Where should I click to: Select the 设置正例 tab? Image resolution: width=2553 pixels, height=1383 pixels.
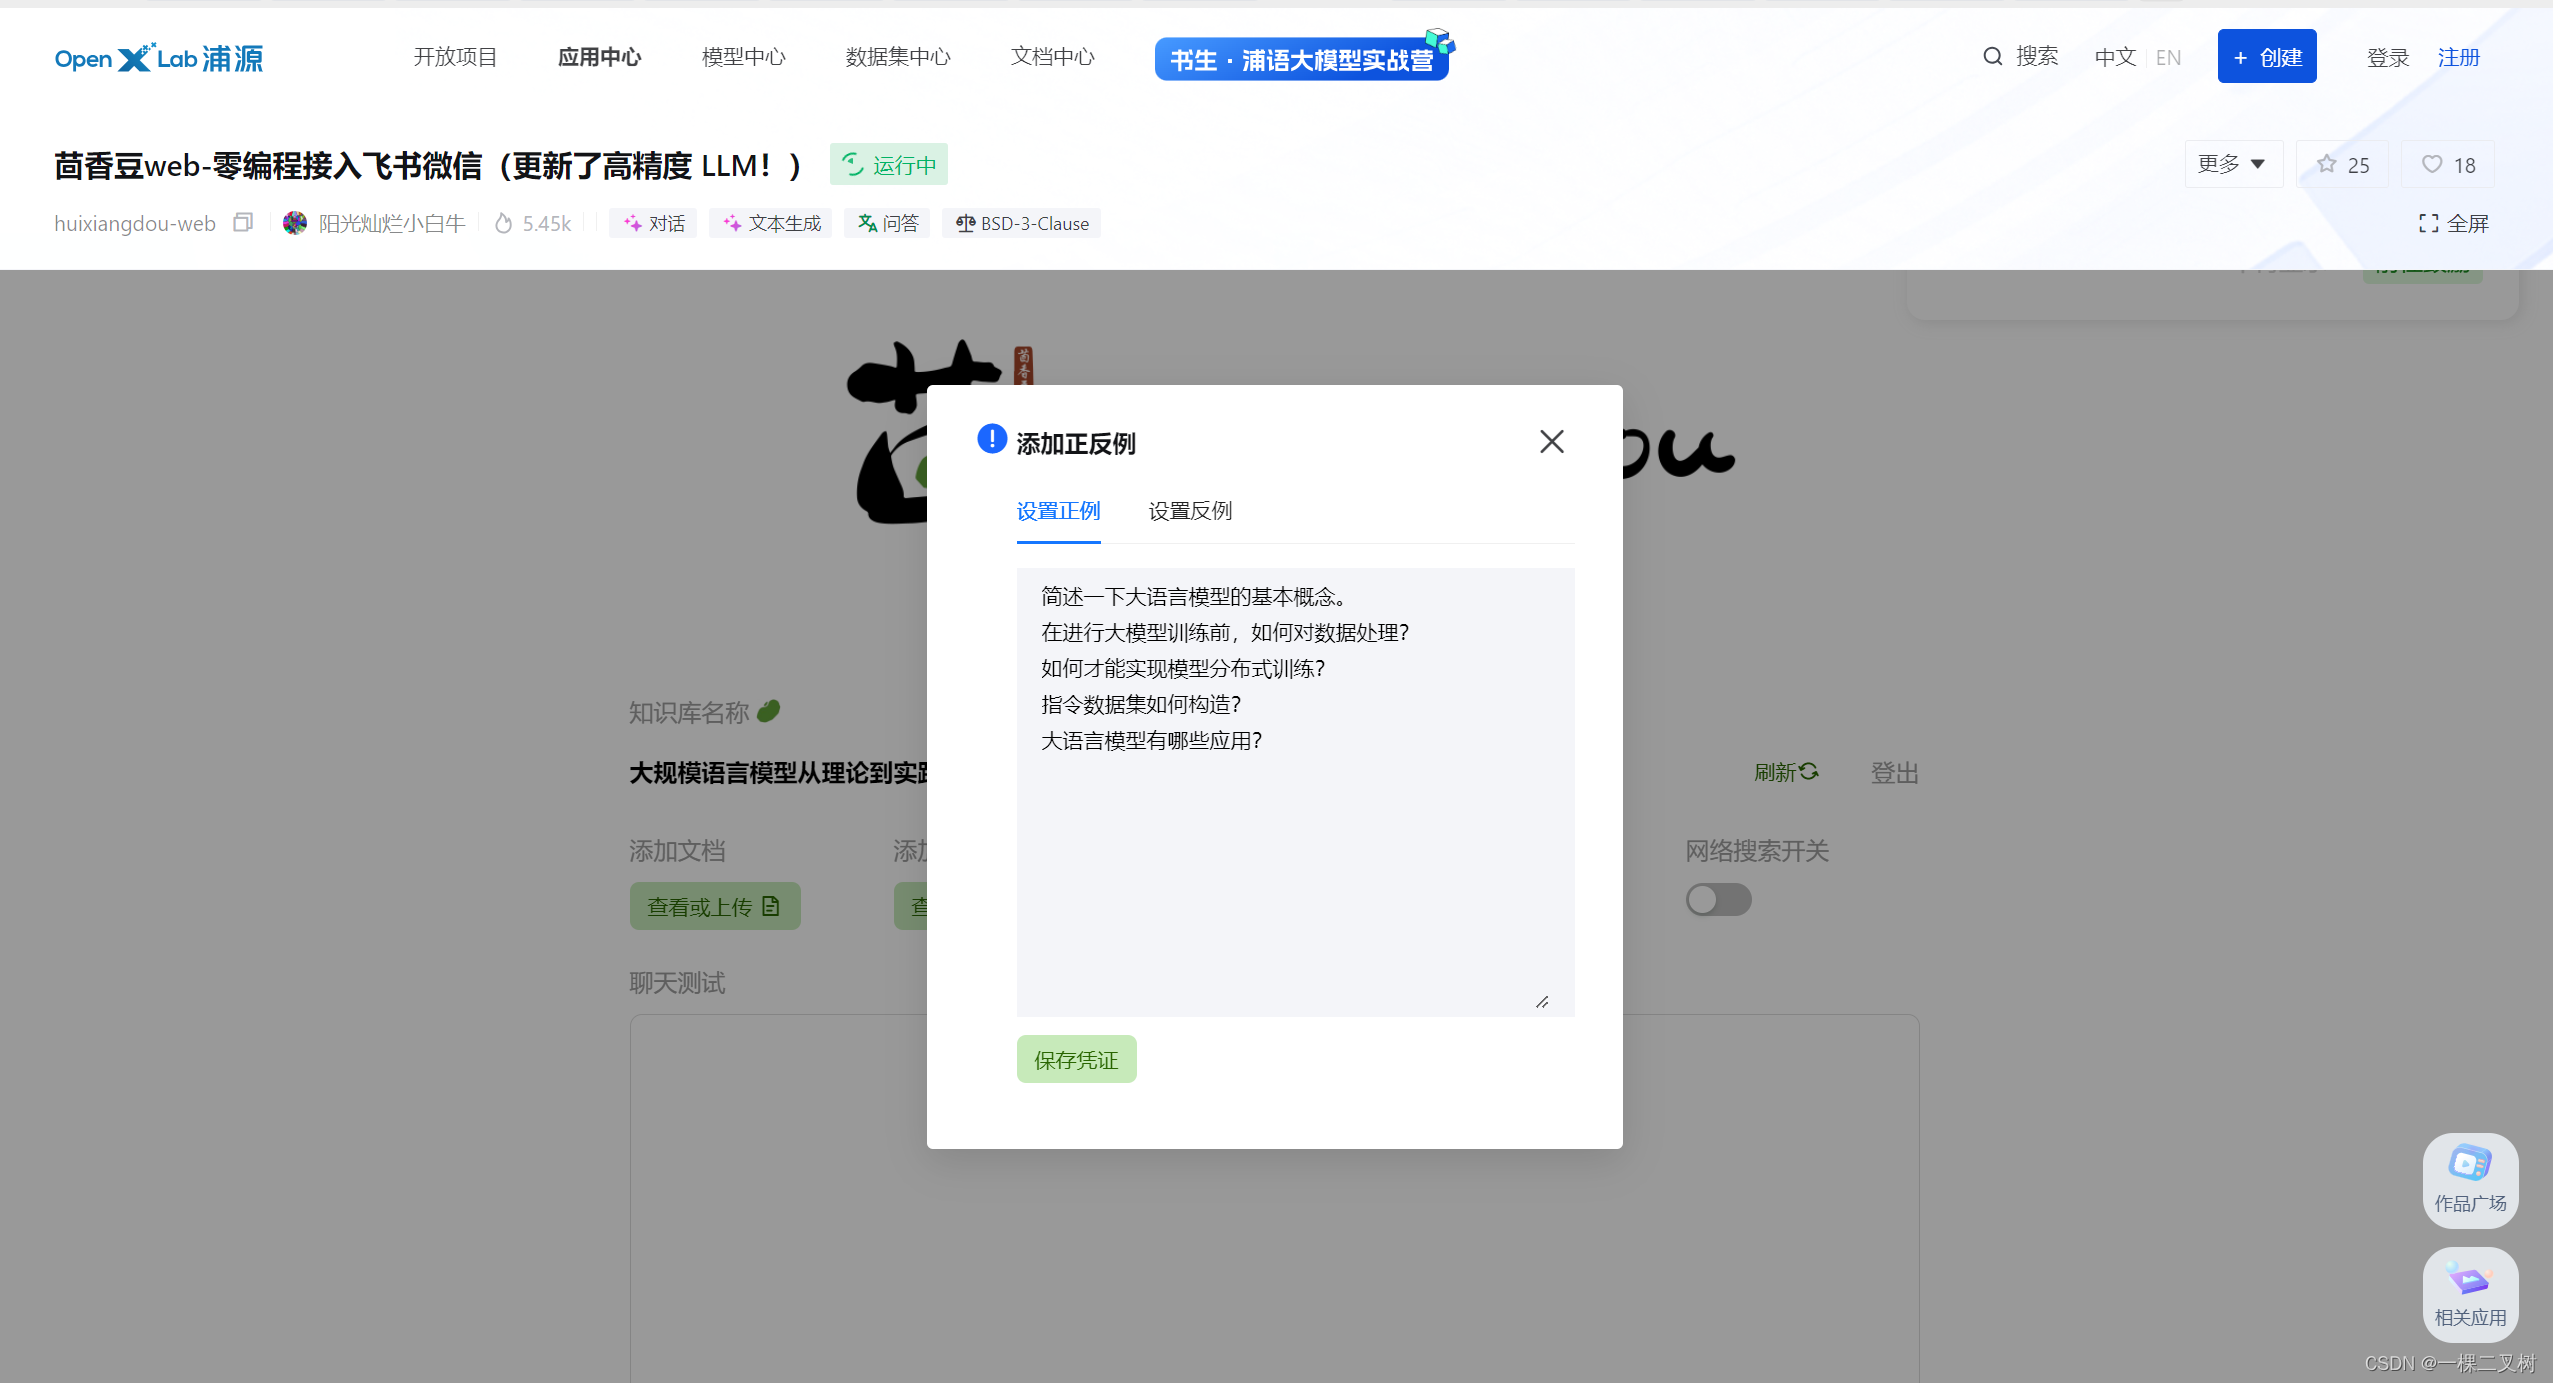point(1058,511)
